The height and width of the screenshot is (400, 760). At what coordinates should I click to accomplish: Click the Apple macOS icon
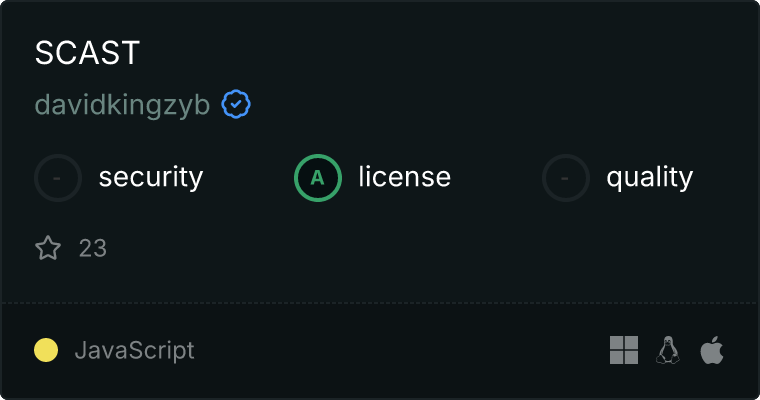pyautogui.click(x=712, y=350)
